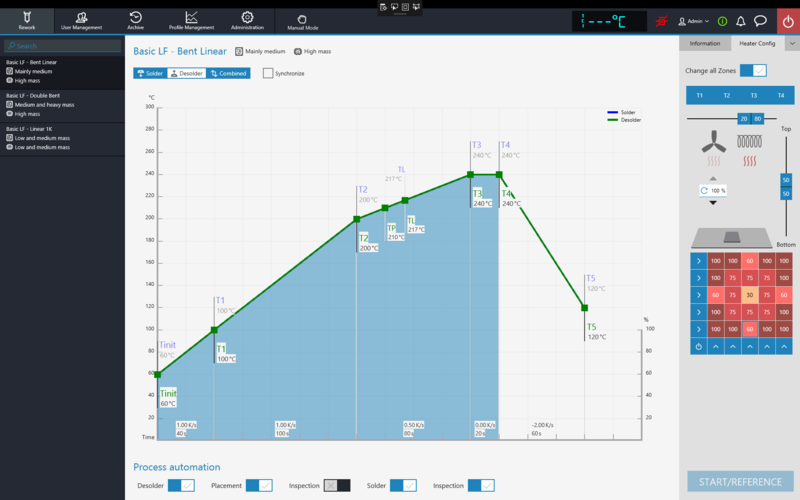
Task: Click the notification bell icon
Action: tap(740, 20)
